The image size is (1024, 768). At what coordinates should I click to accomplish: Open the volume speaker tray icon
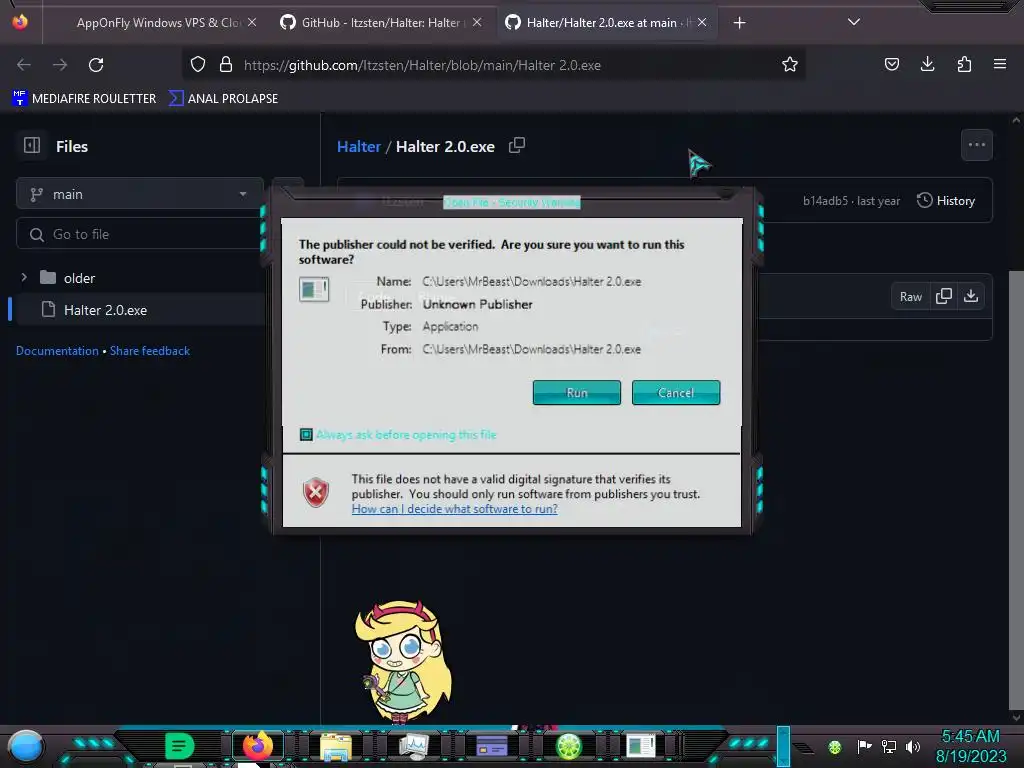[913, 746]
